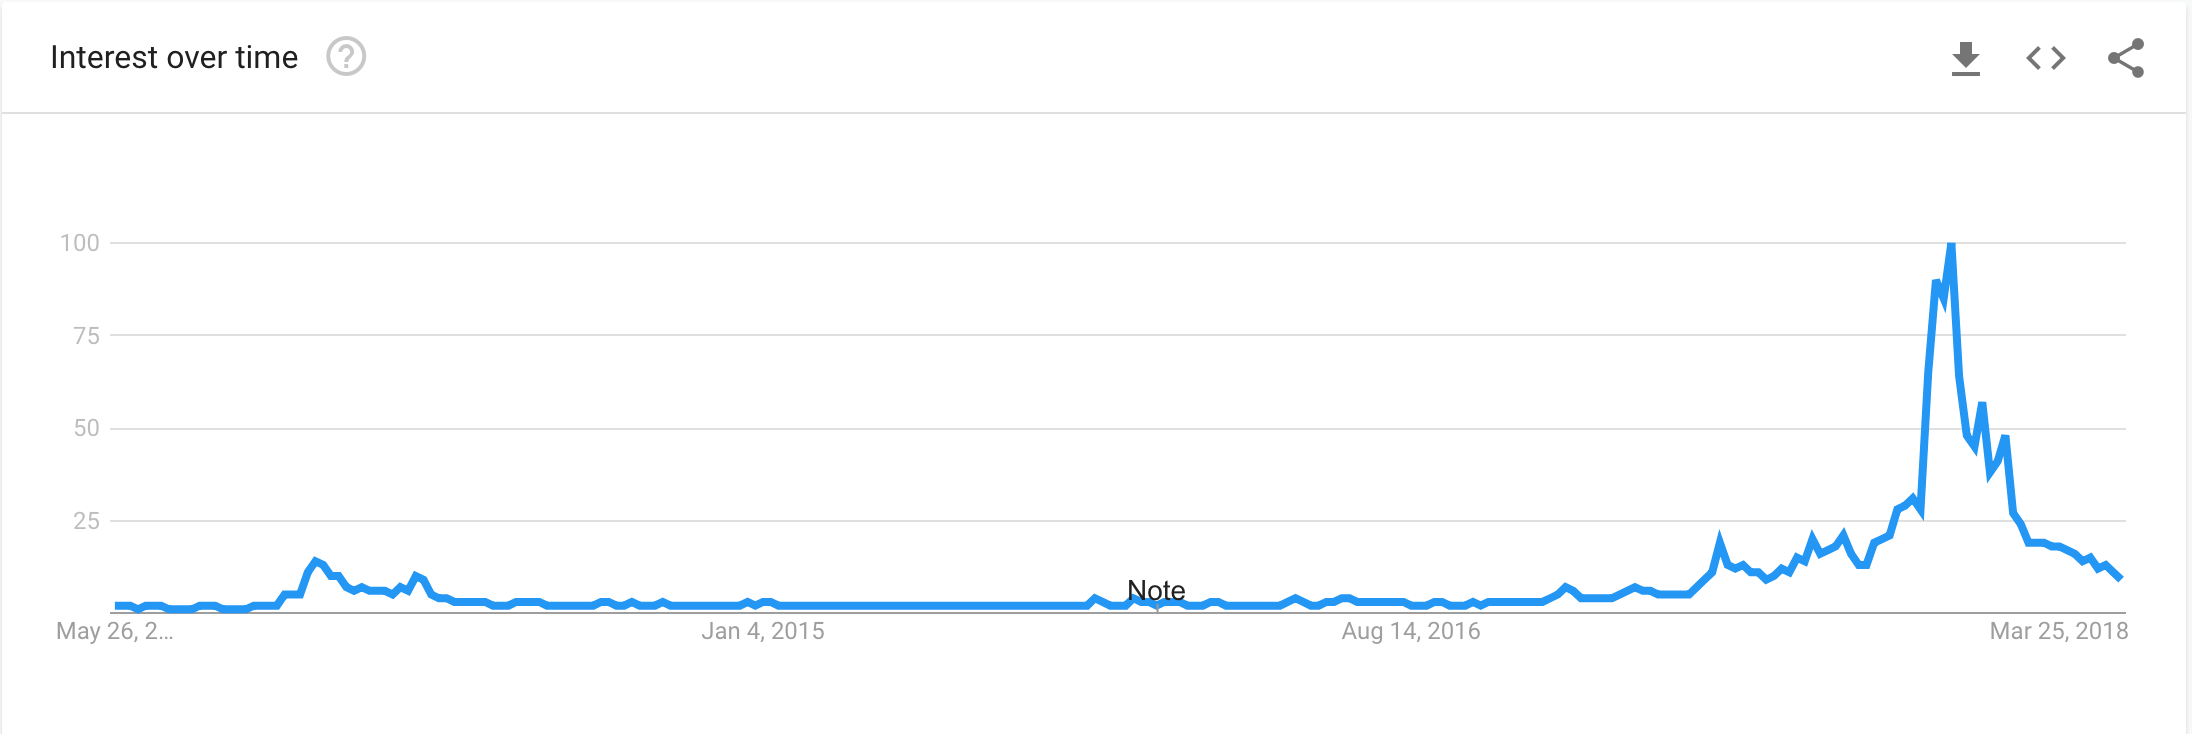
Task: Click the trend line's highest peak at 100
Action: (1951, 246)
